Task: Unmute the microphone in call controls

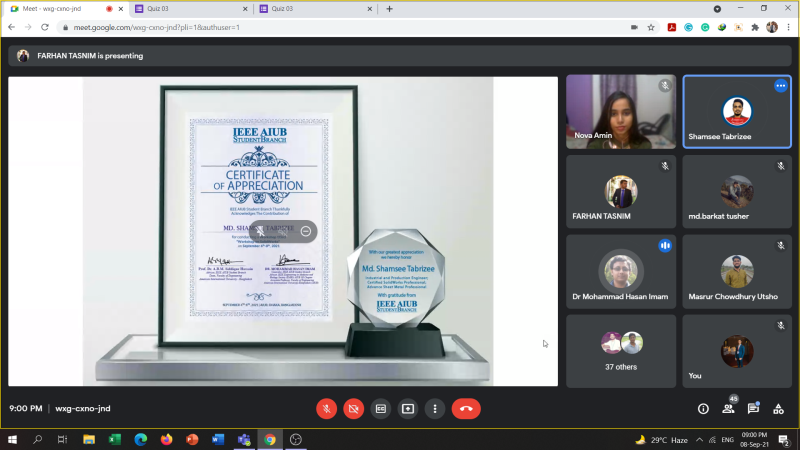Action: (326, 408)
